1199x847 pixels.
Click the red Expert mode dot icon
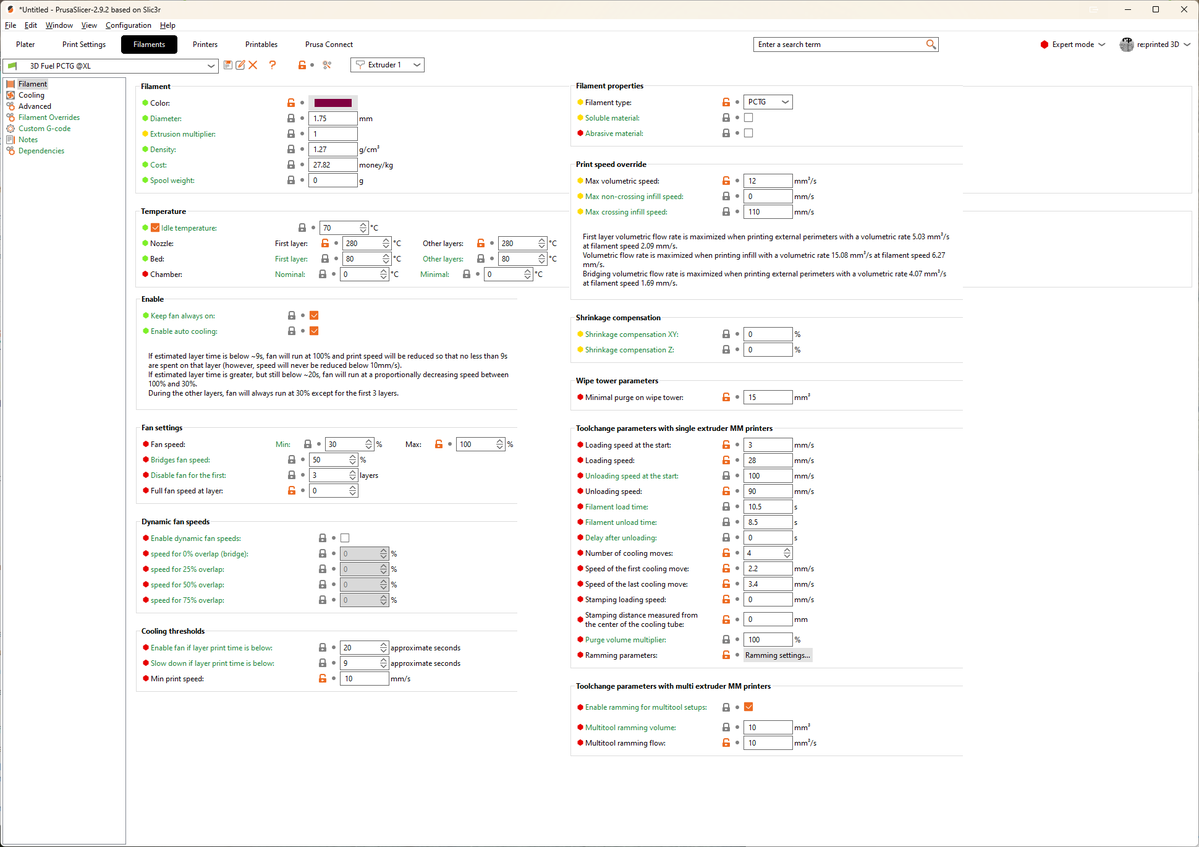[x=1044, y=44]
